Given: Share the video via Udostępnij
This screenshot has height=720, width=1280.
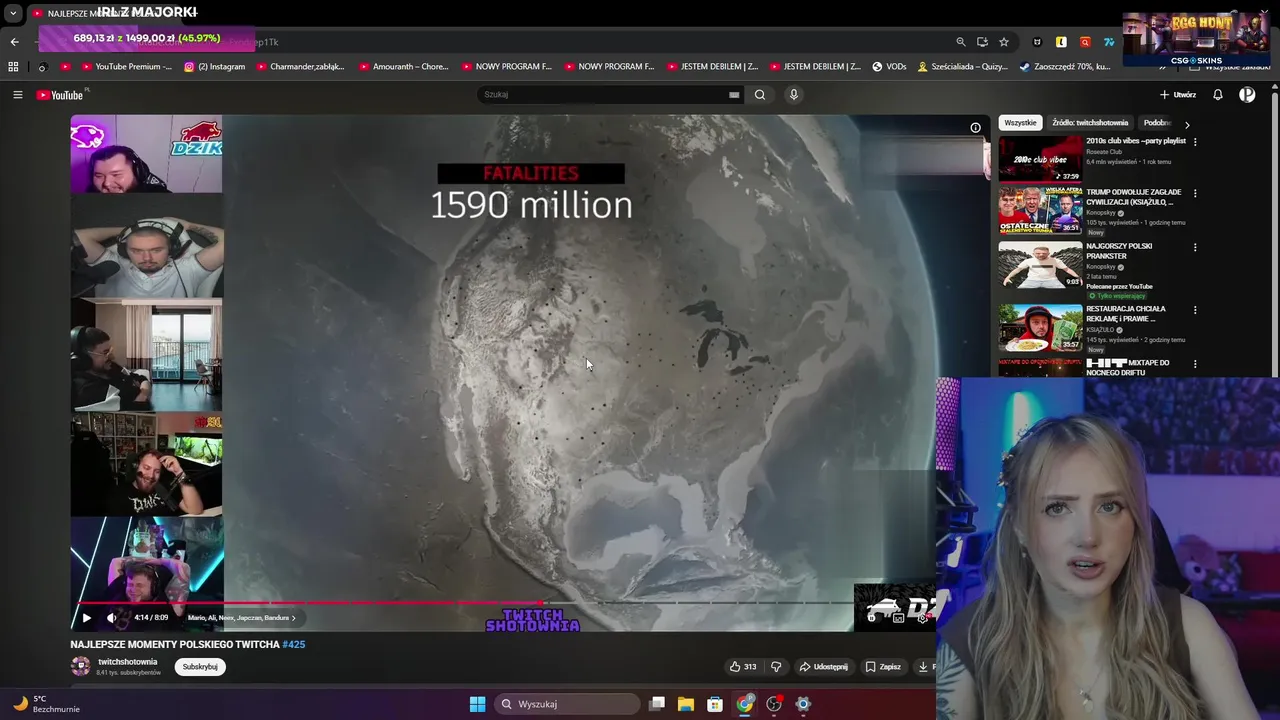Looking at the screenshot, I should click(823, 667).
